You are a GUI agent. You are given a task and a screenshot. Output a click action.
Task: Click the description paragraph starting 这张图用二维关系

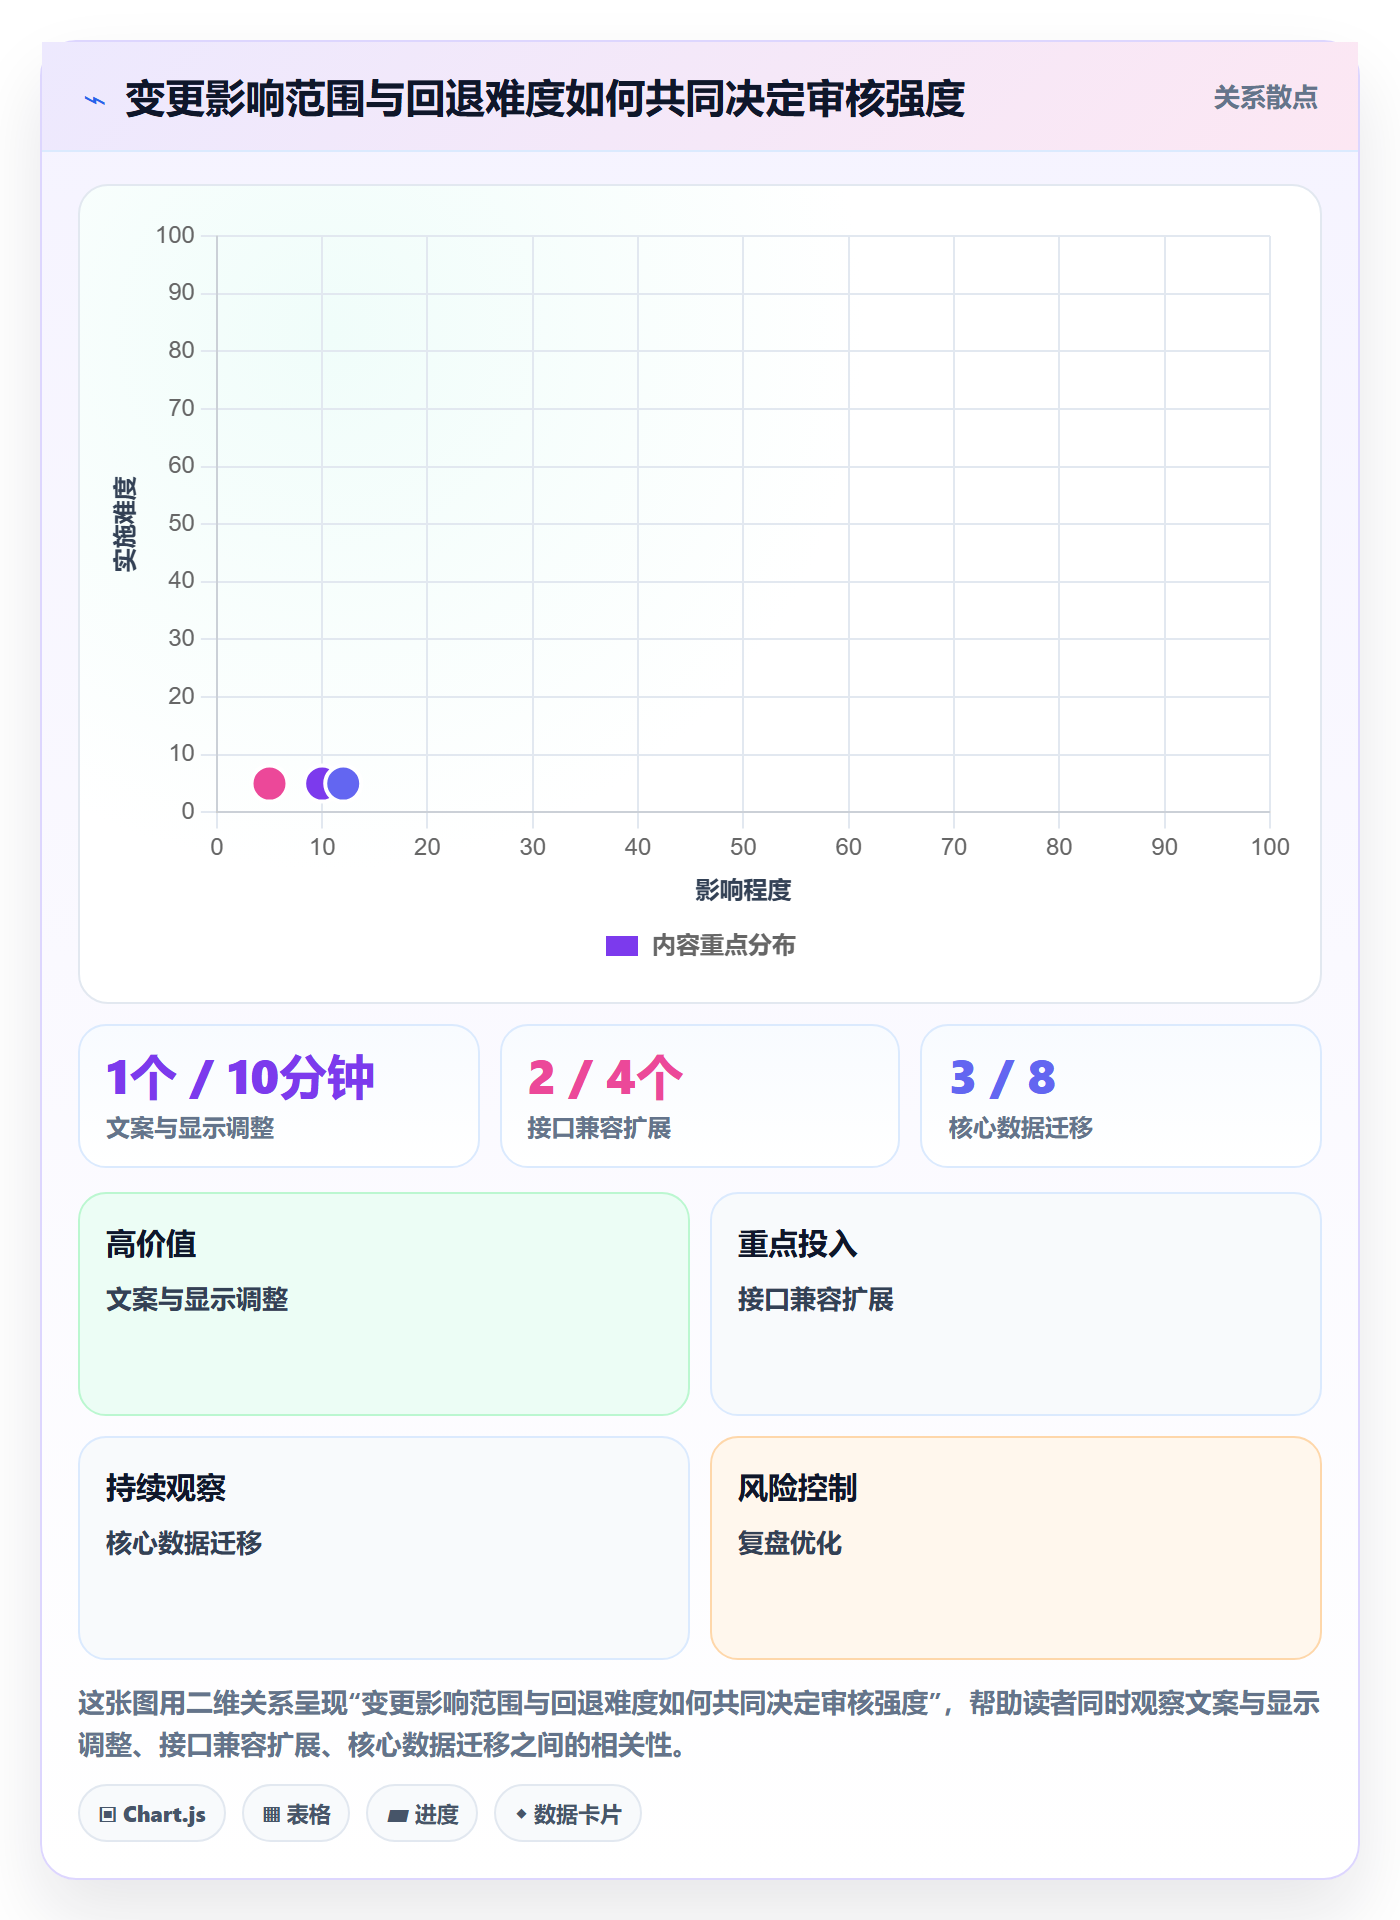pos(699,1724)
